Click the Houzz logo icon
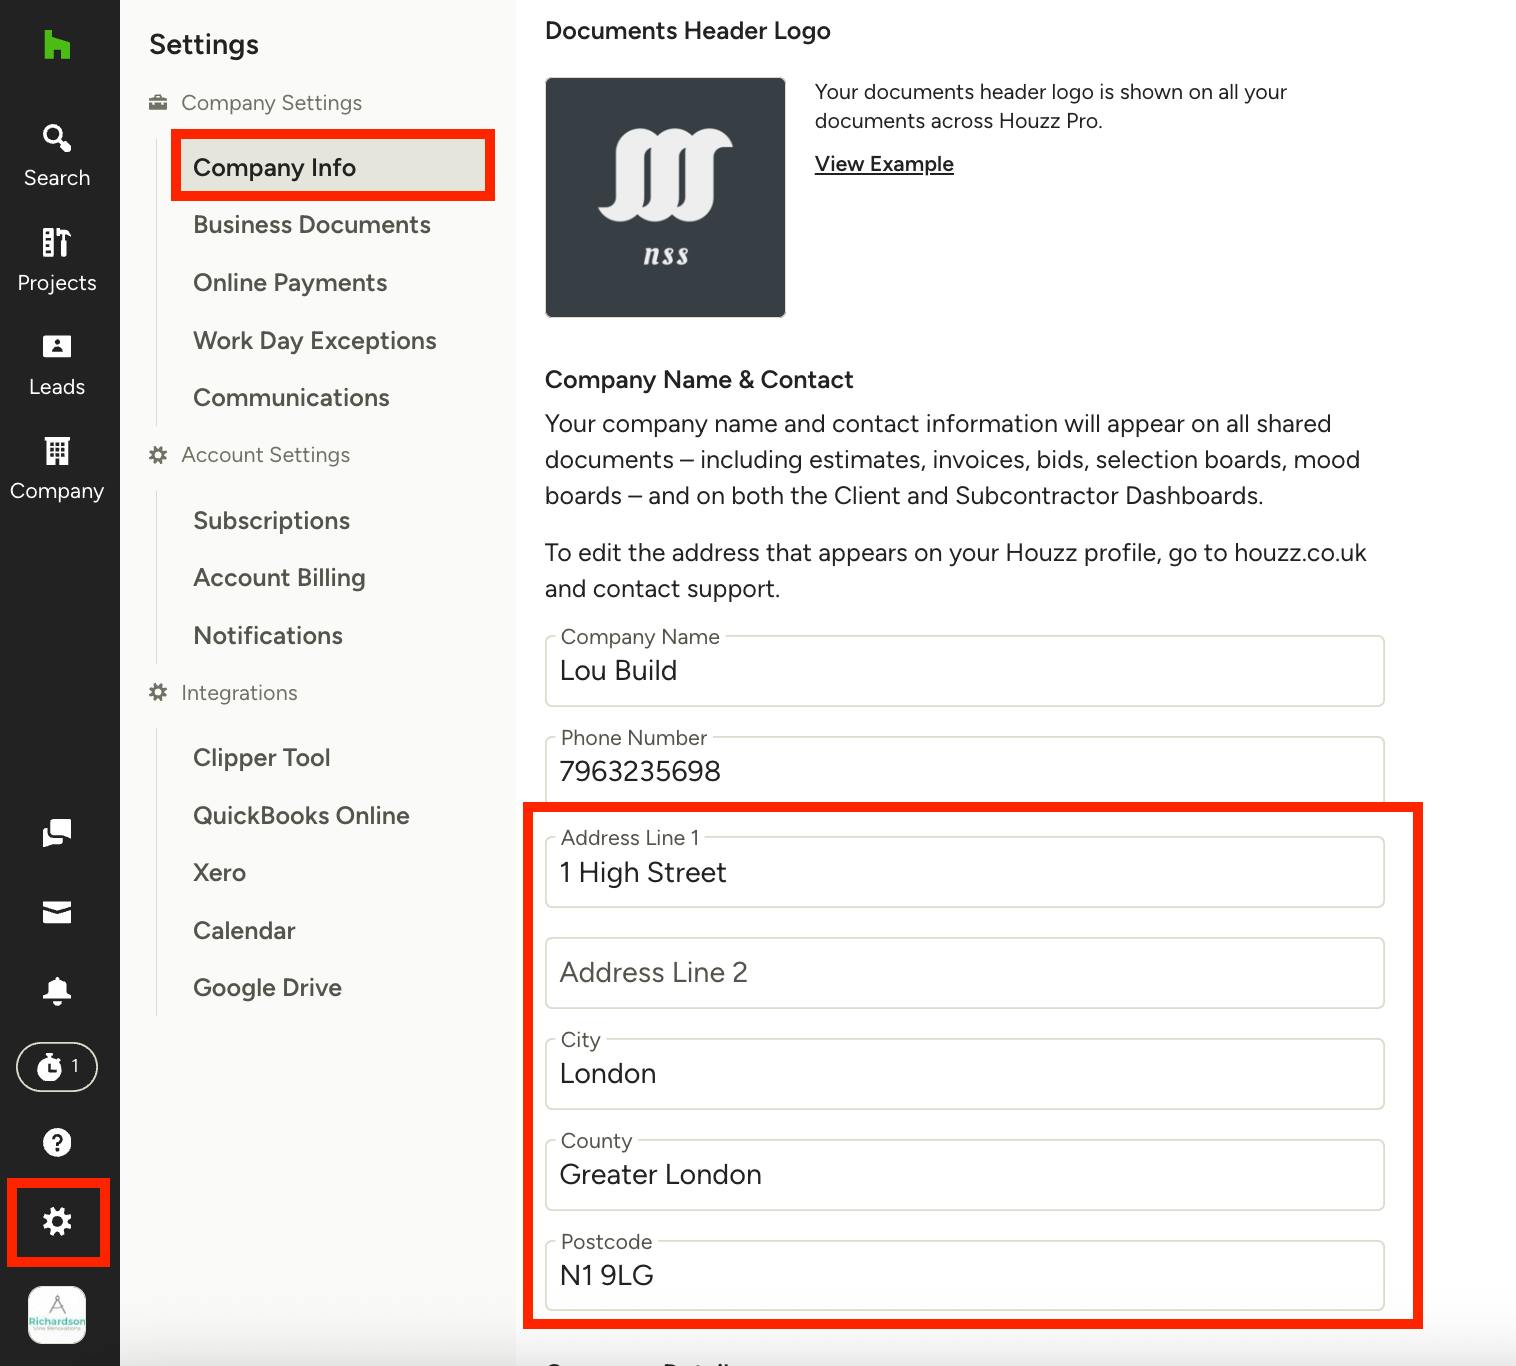 [57, 45]
